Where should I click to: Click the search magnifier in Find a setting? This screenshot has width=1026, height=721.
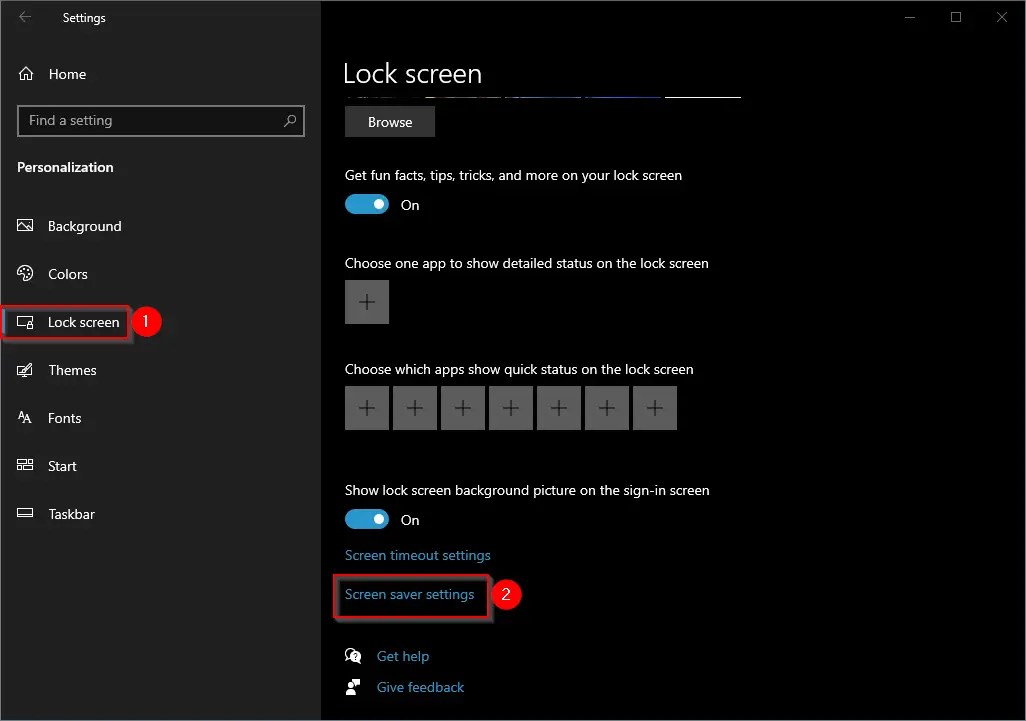pos(291,120)
